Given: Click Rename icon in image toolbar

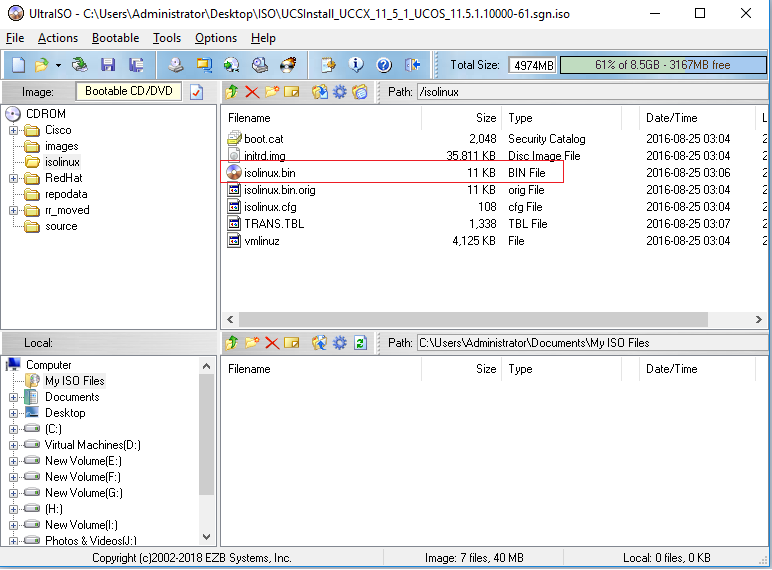Looking at the screenshot, I should coord(291,92).
